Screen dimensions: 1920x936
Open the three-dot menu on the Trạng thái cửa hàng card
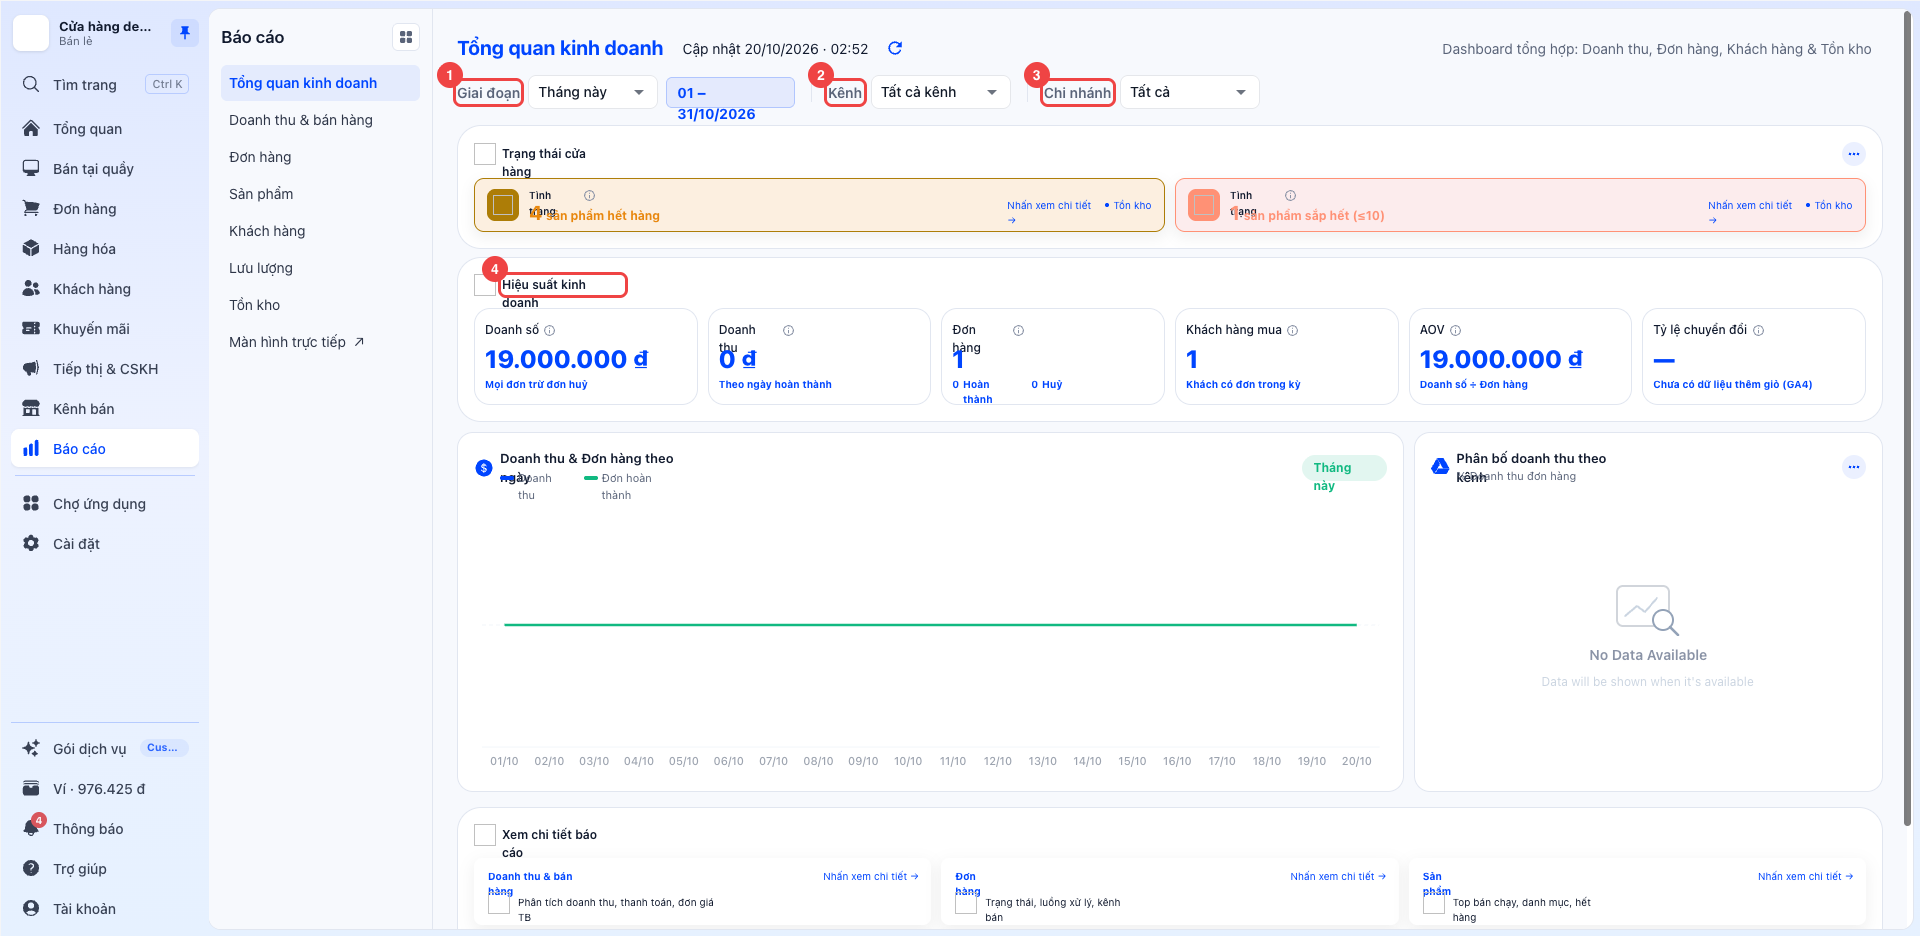[x=1854, y=154]
